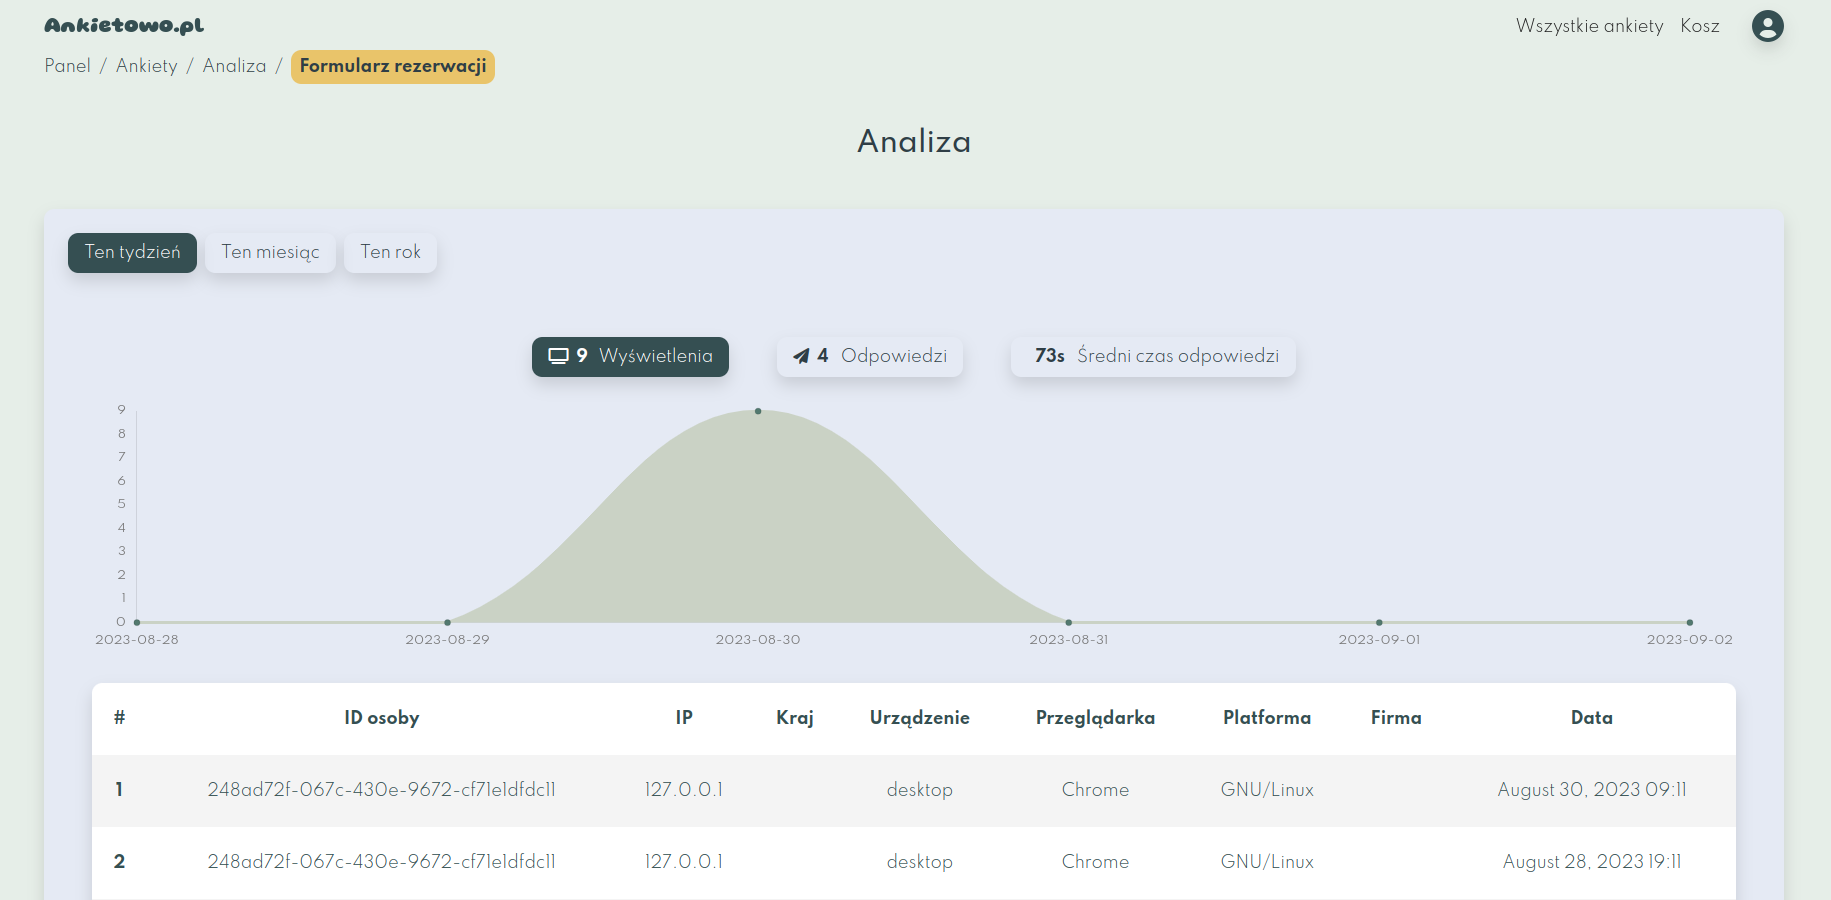
Task: Open Kosz in top navigation
Action: click(1699, 26)
